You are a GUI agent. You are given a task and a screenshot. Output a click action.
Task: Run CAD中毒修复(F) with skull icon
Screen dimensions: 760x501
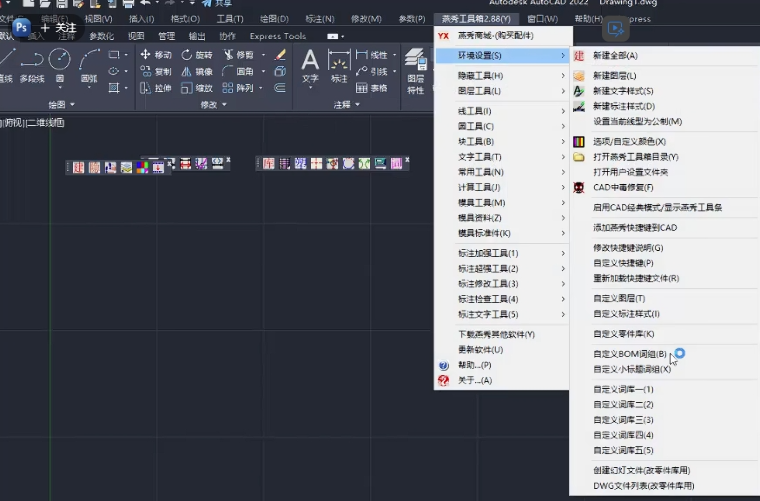coord(622,187)
